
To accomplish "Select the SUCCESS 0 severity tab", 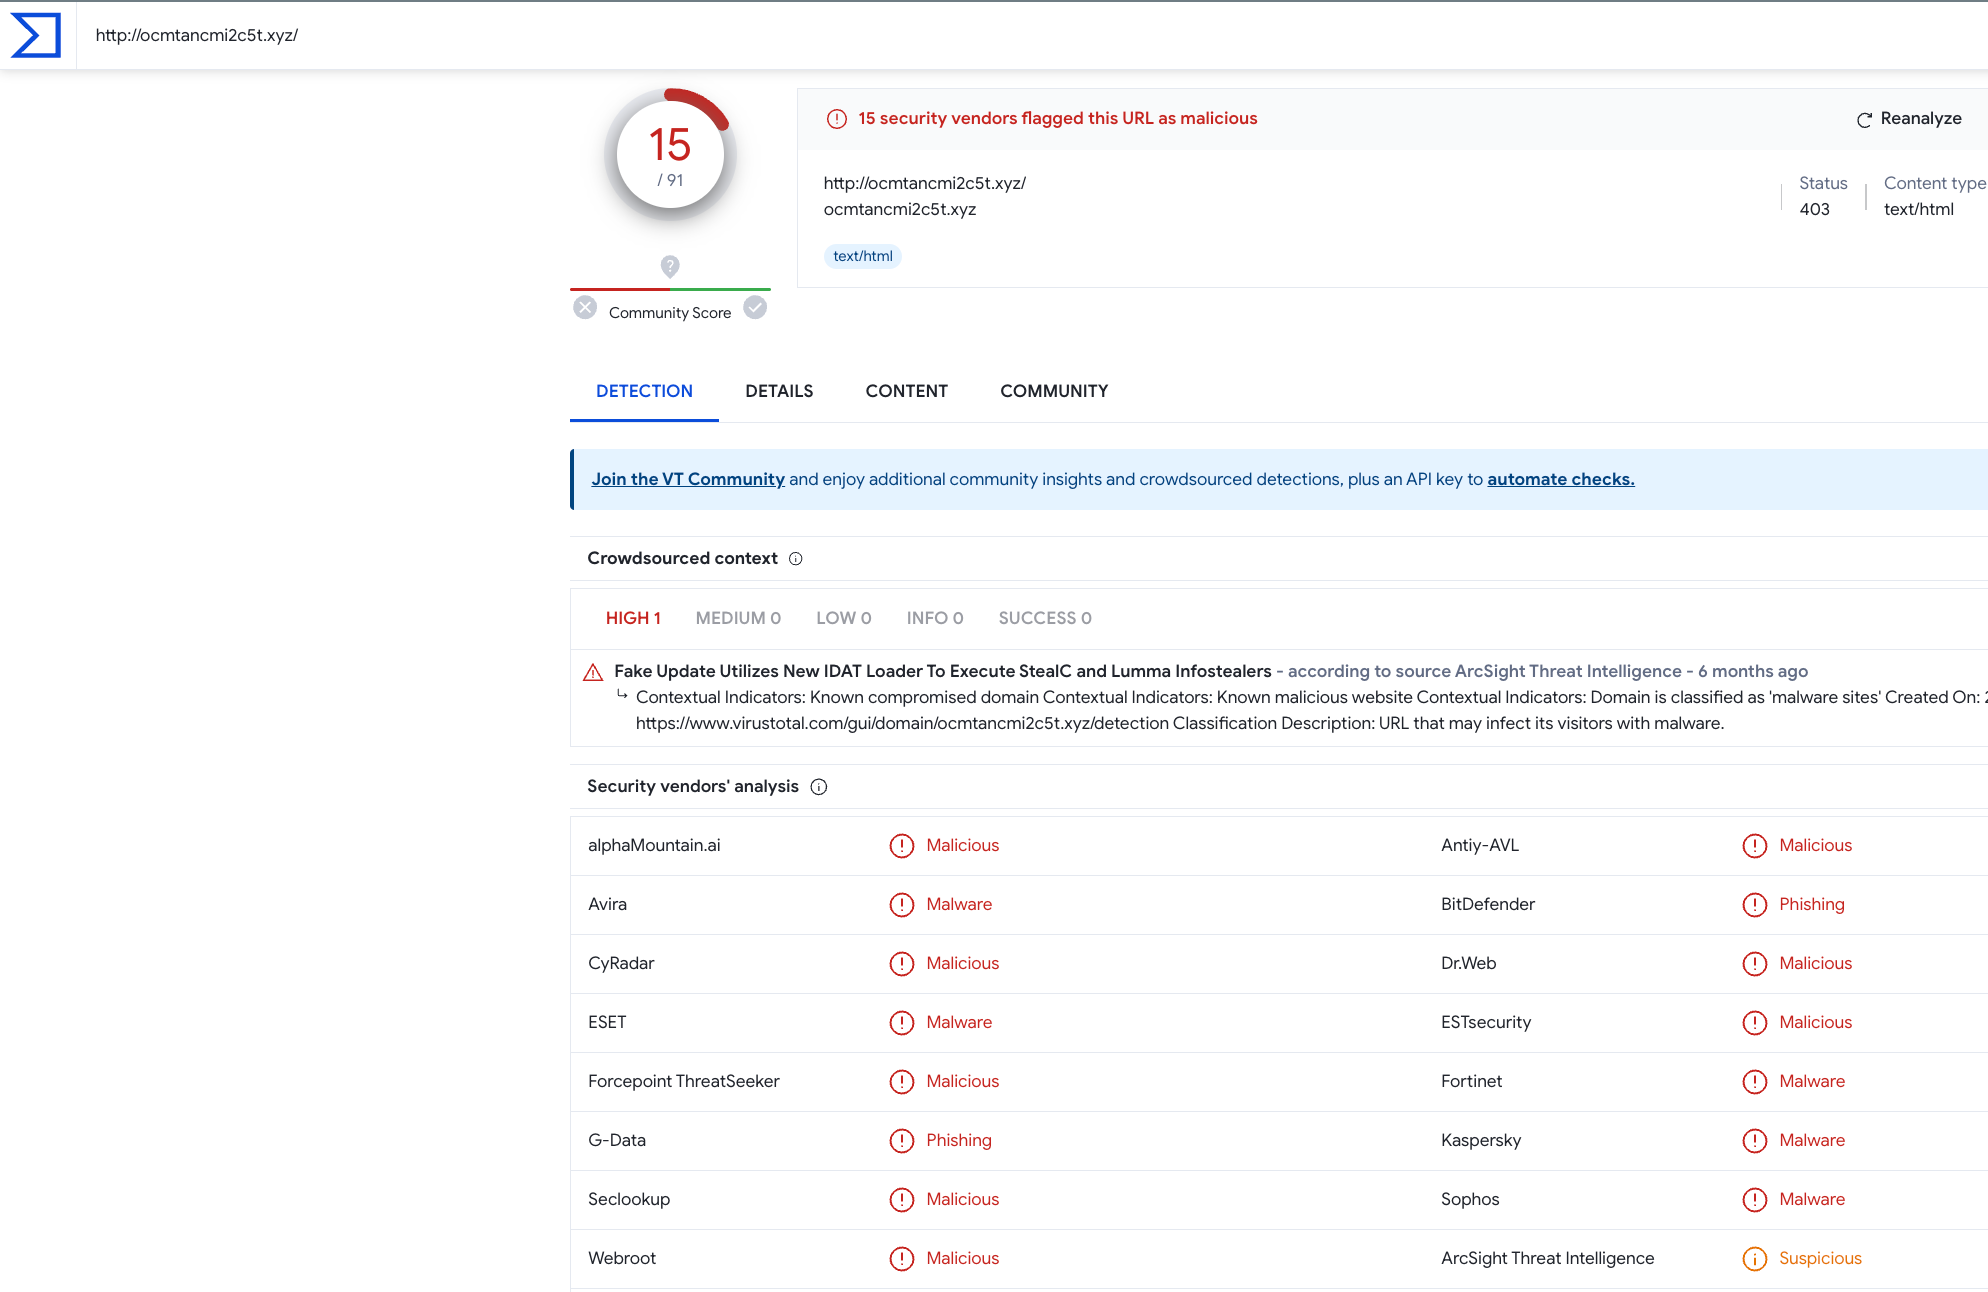I will [x=1045, y=618].
